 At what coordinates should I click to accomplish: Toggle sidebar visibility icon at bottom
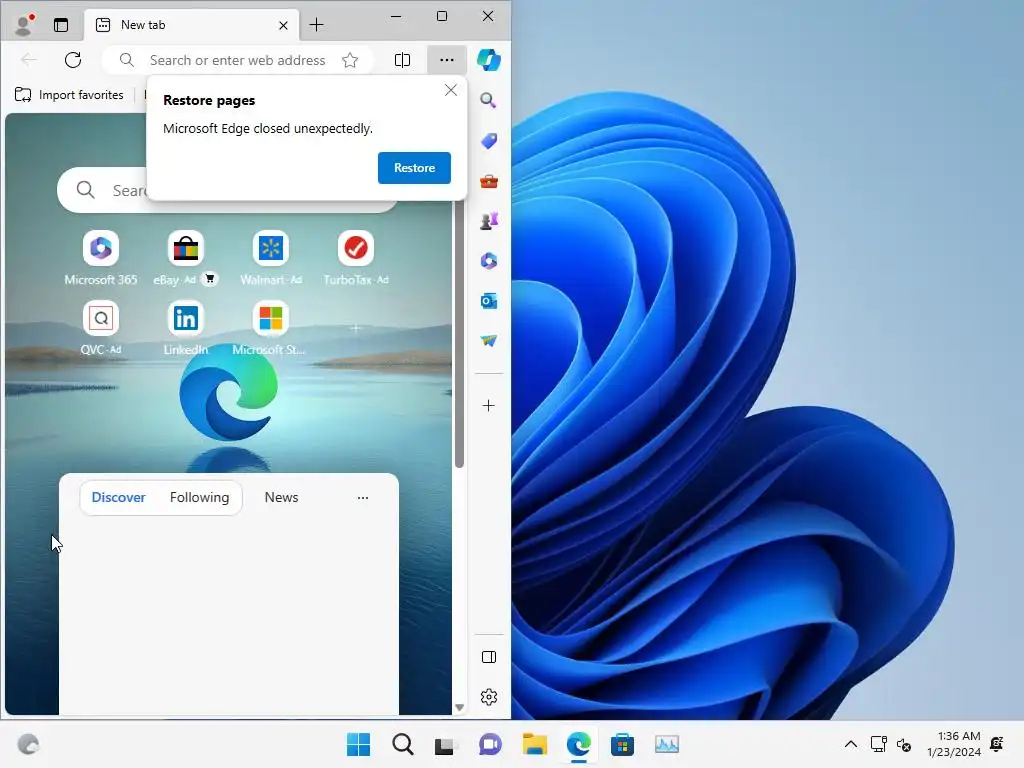coord(488,657)
